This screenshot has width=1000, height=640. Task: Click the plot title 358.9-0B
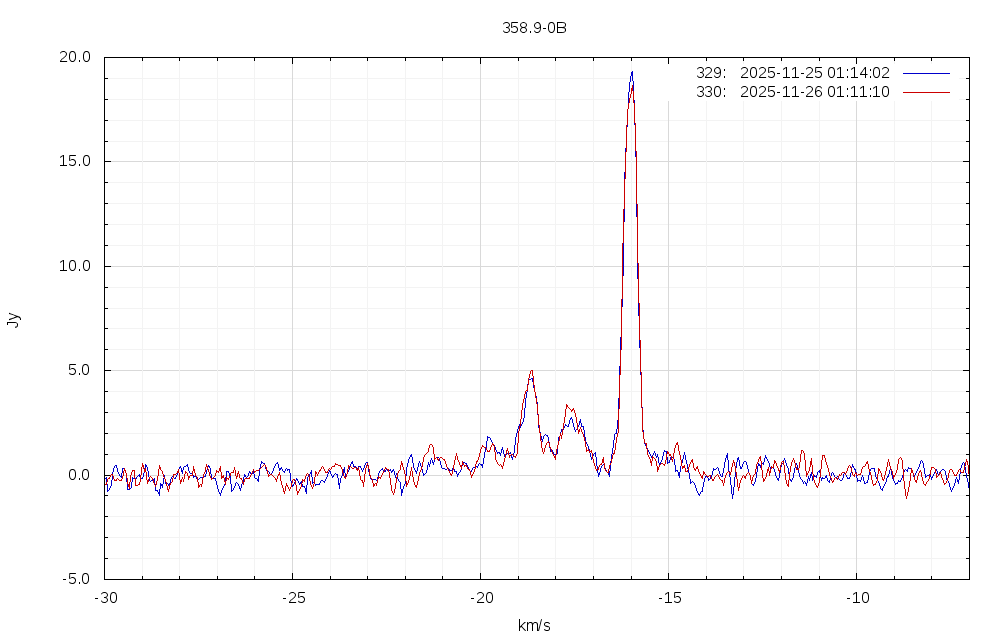[x=534, y=28]
